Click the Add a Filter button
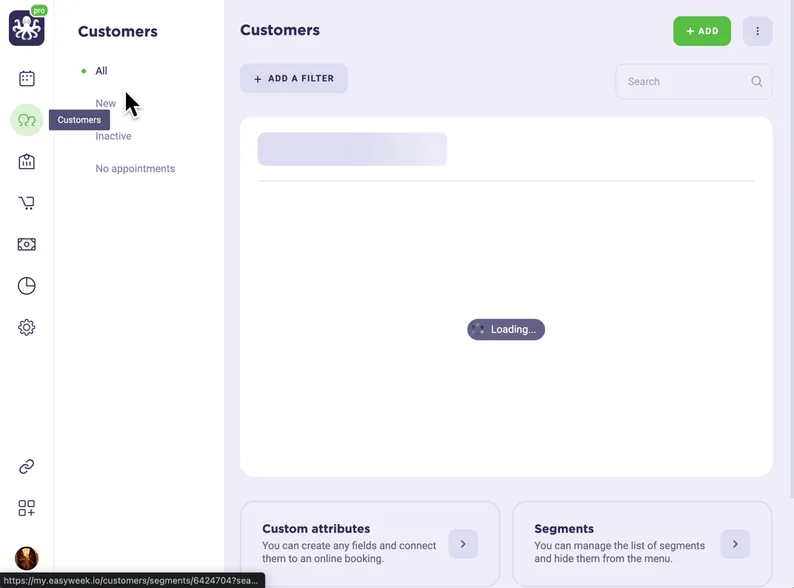The image size is (794, 588). tap(294, 79)
